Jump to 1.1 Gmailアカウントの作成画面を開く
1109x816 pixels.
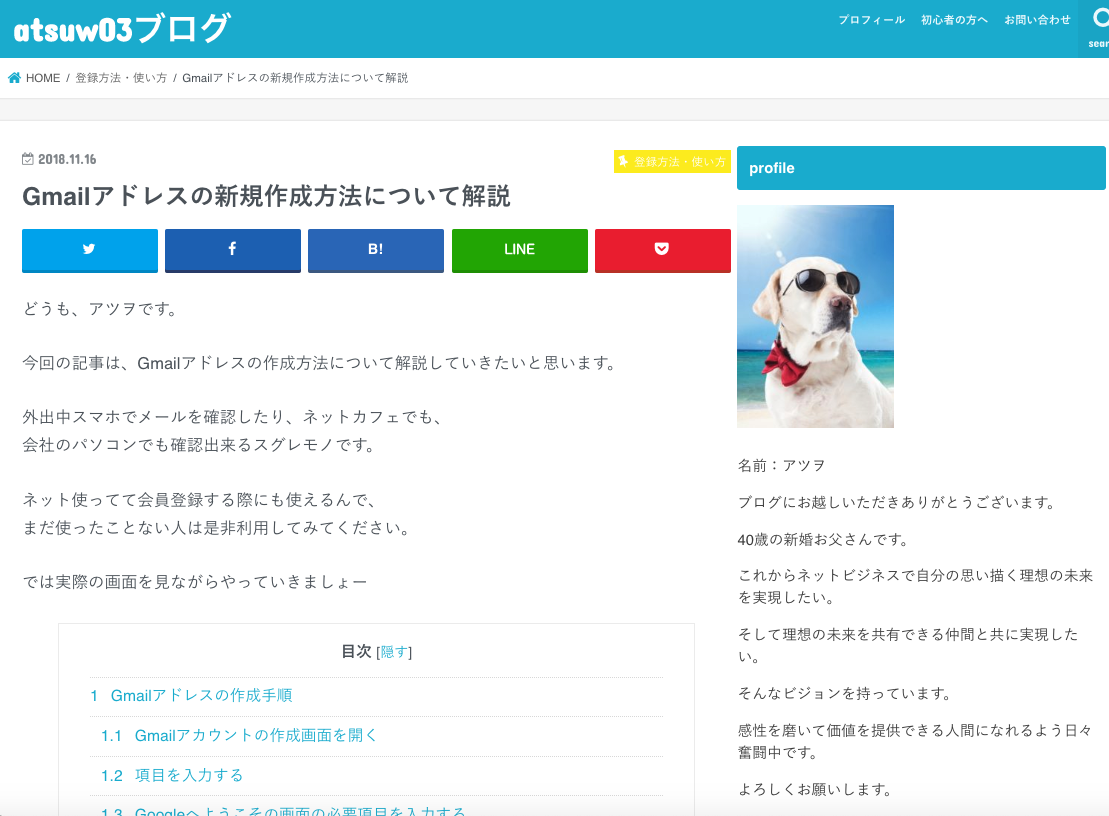click(x=239, y=735)
